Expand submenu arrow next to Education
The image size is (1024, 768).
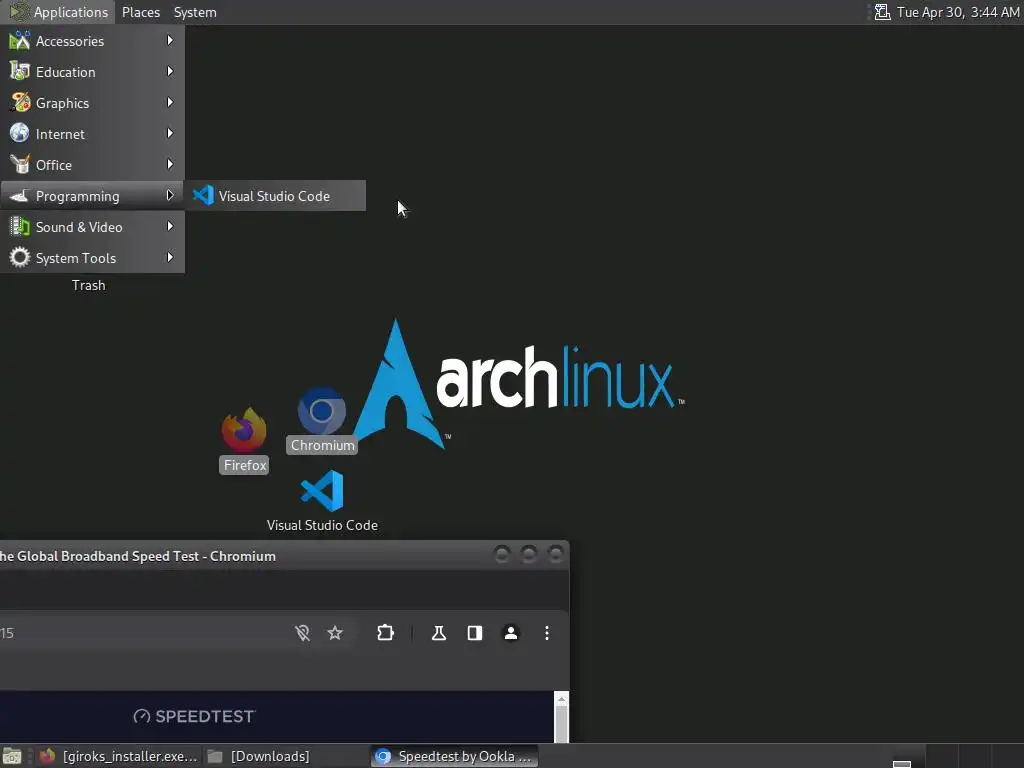[170, 71]
